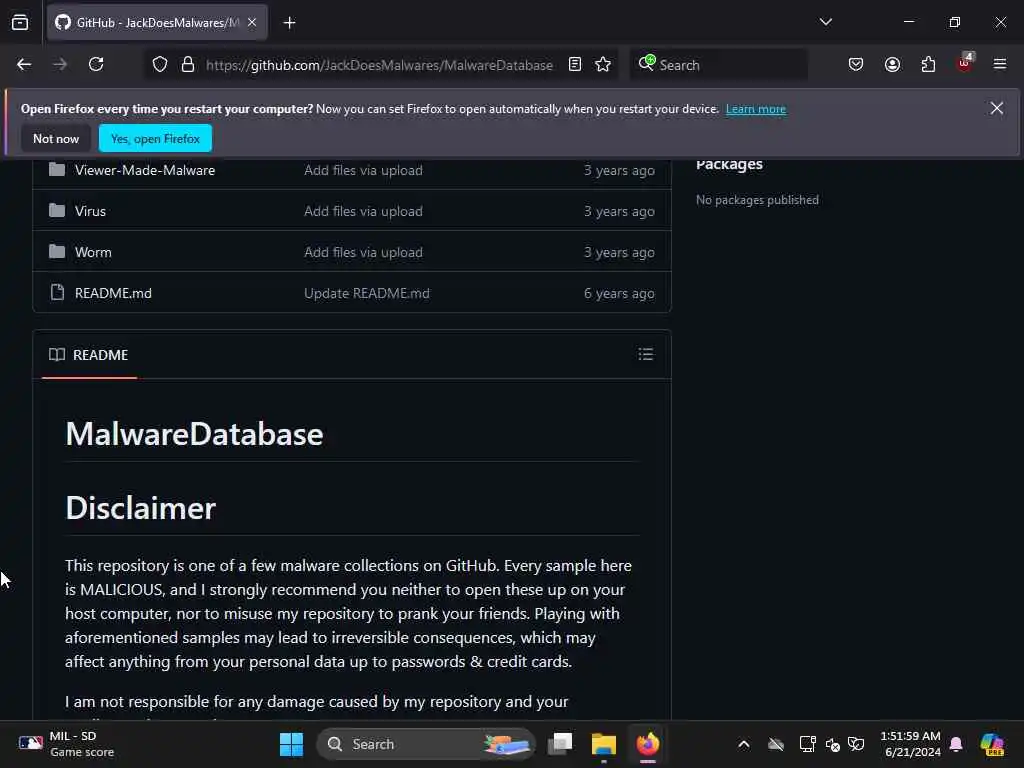Open the Firefox account icon
This screenshot has width=1024, height=768.
892,64
